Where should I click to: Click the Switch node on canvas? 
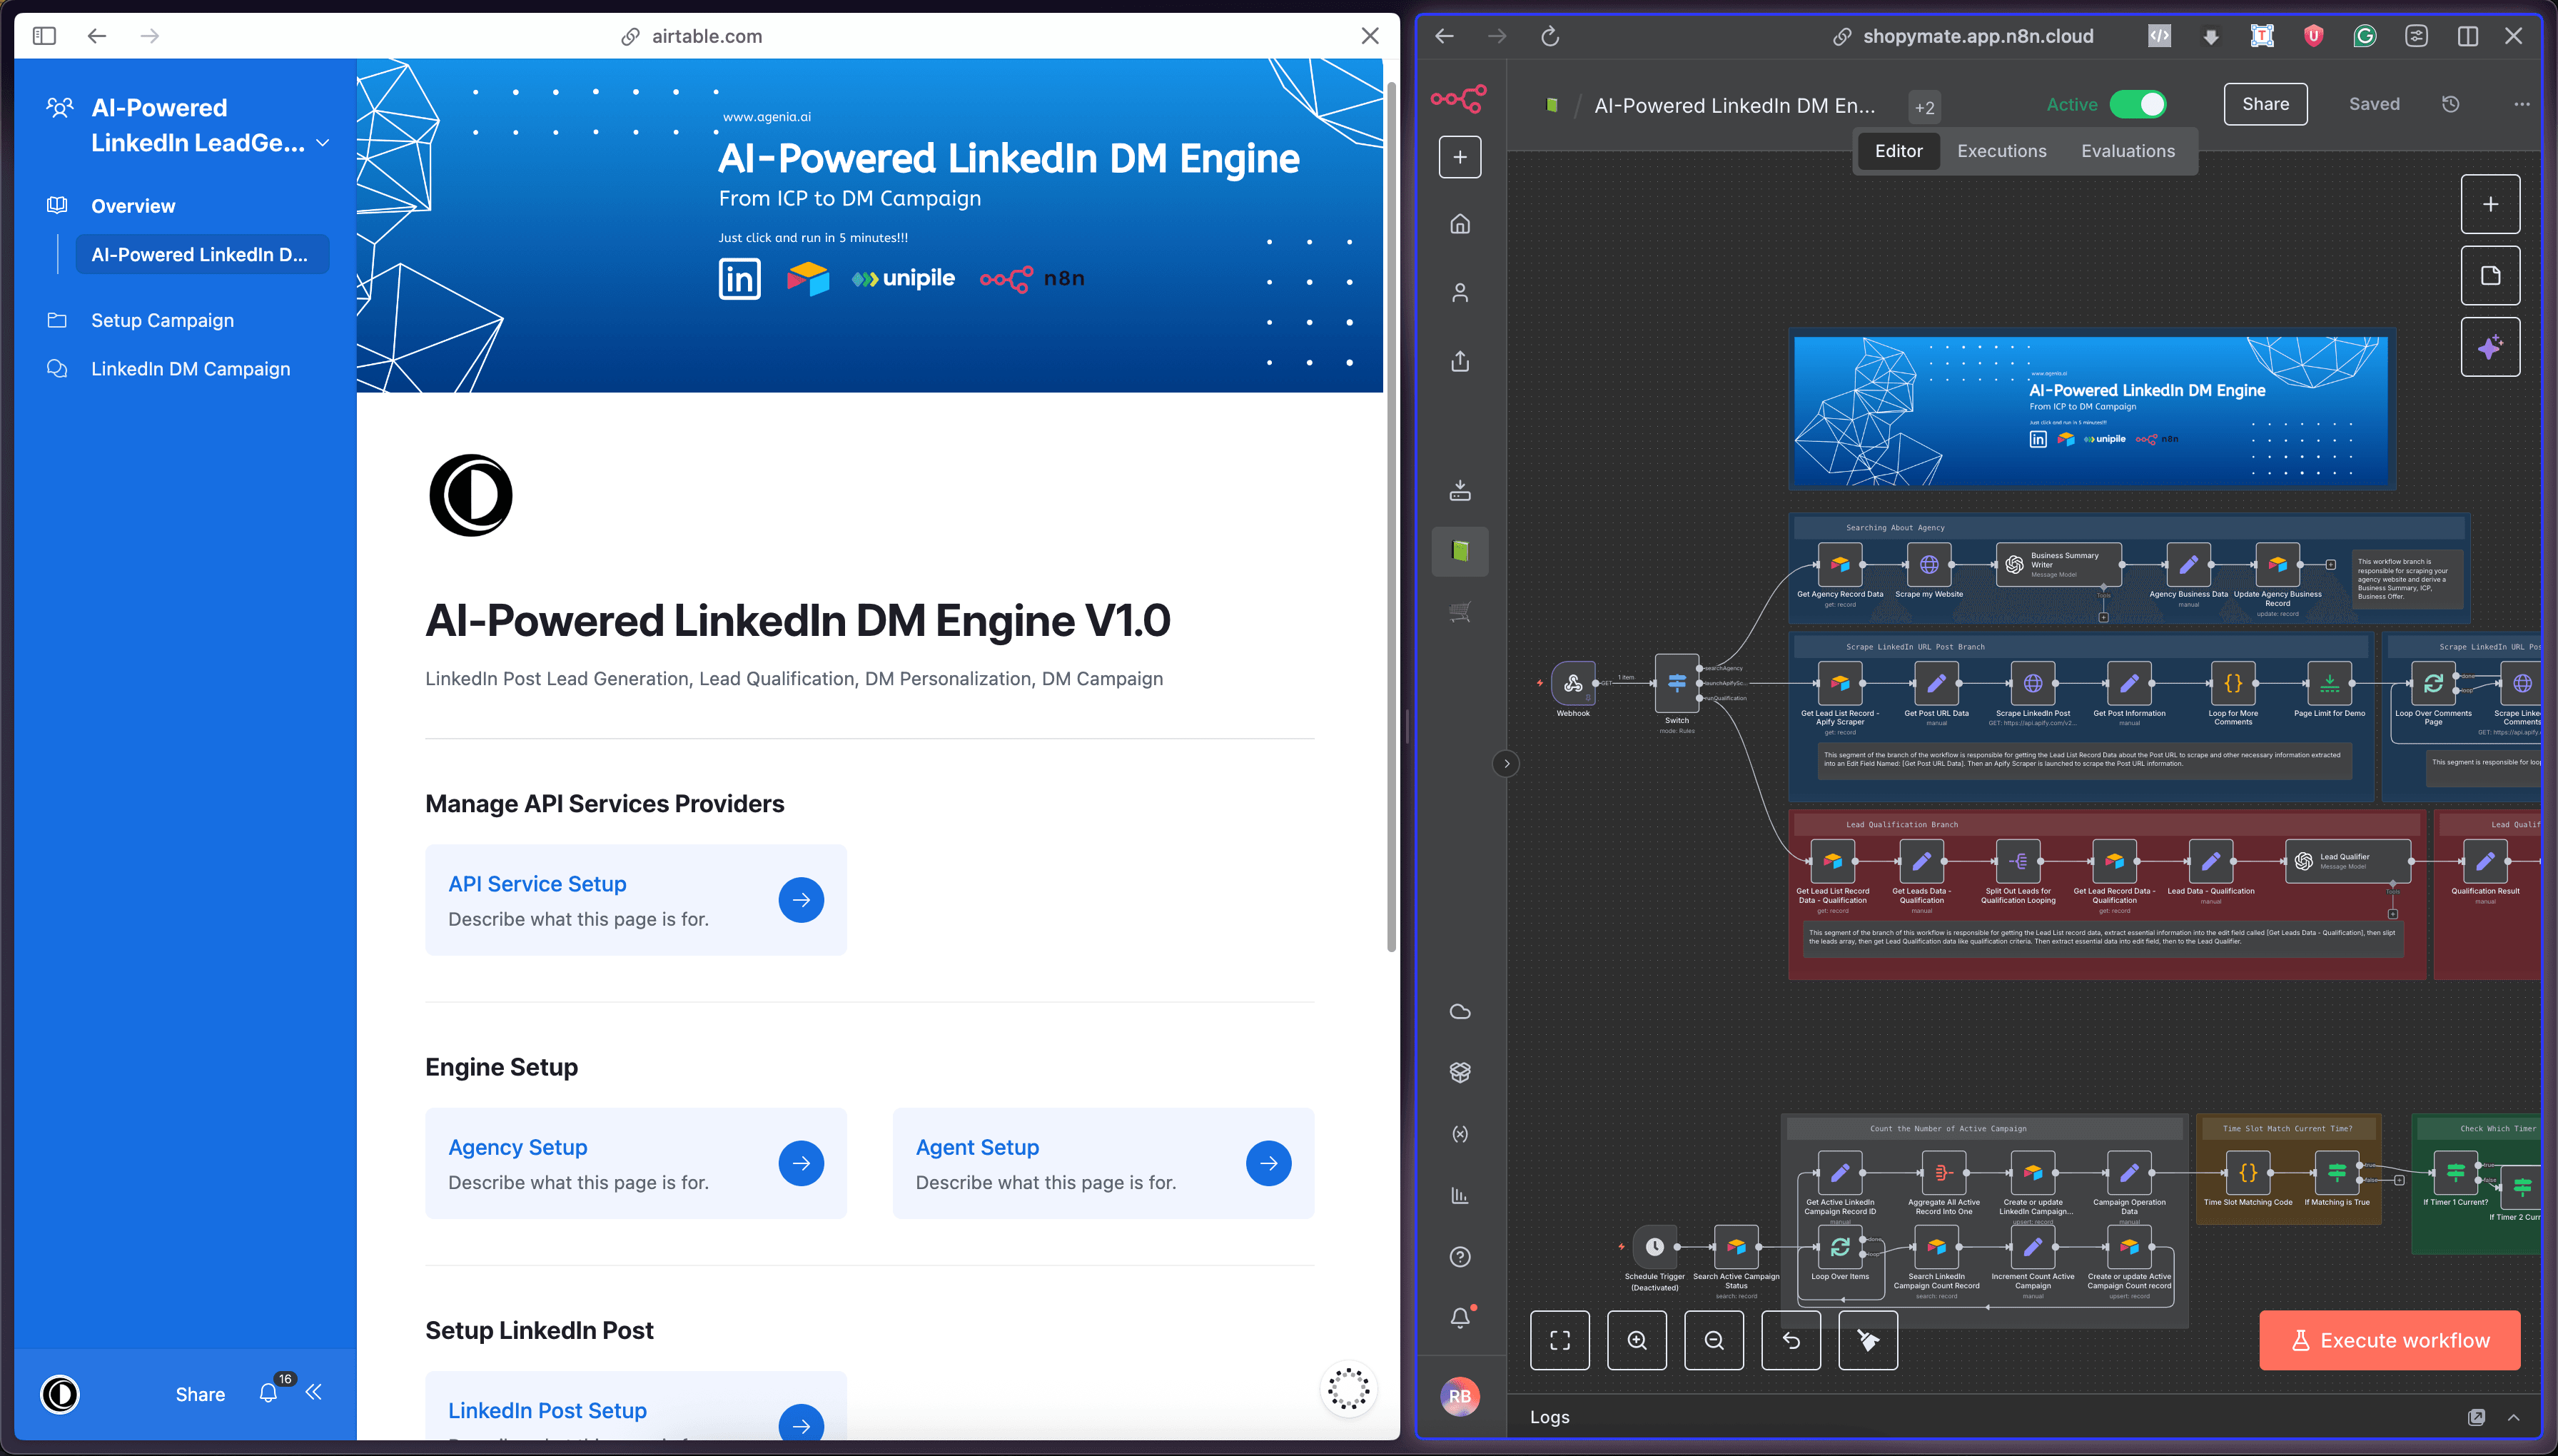1676,684
